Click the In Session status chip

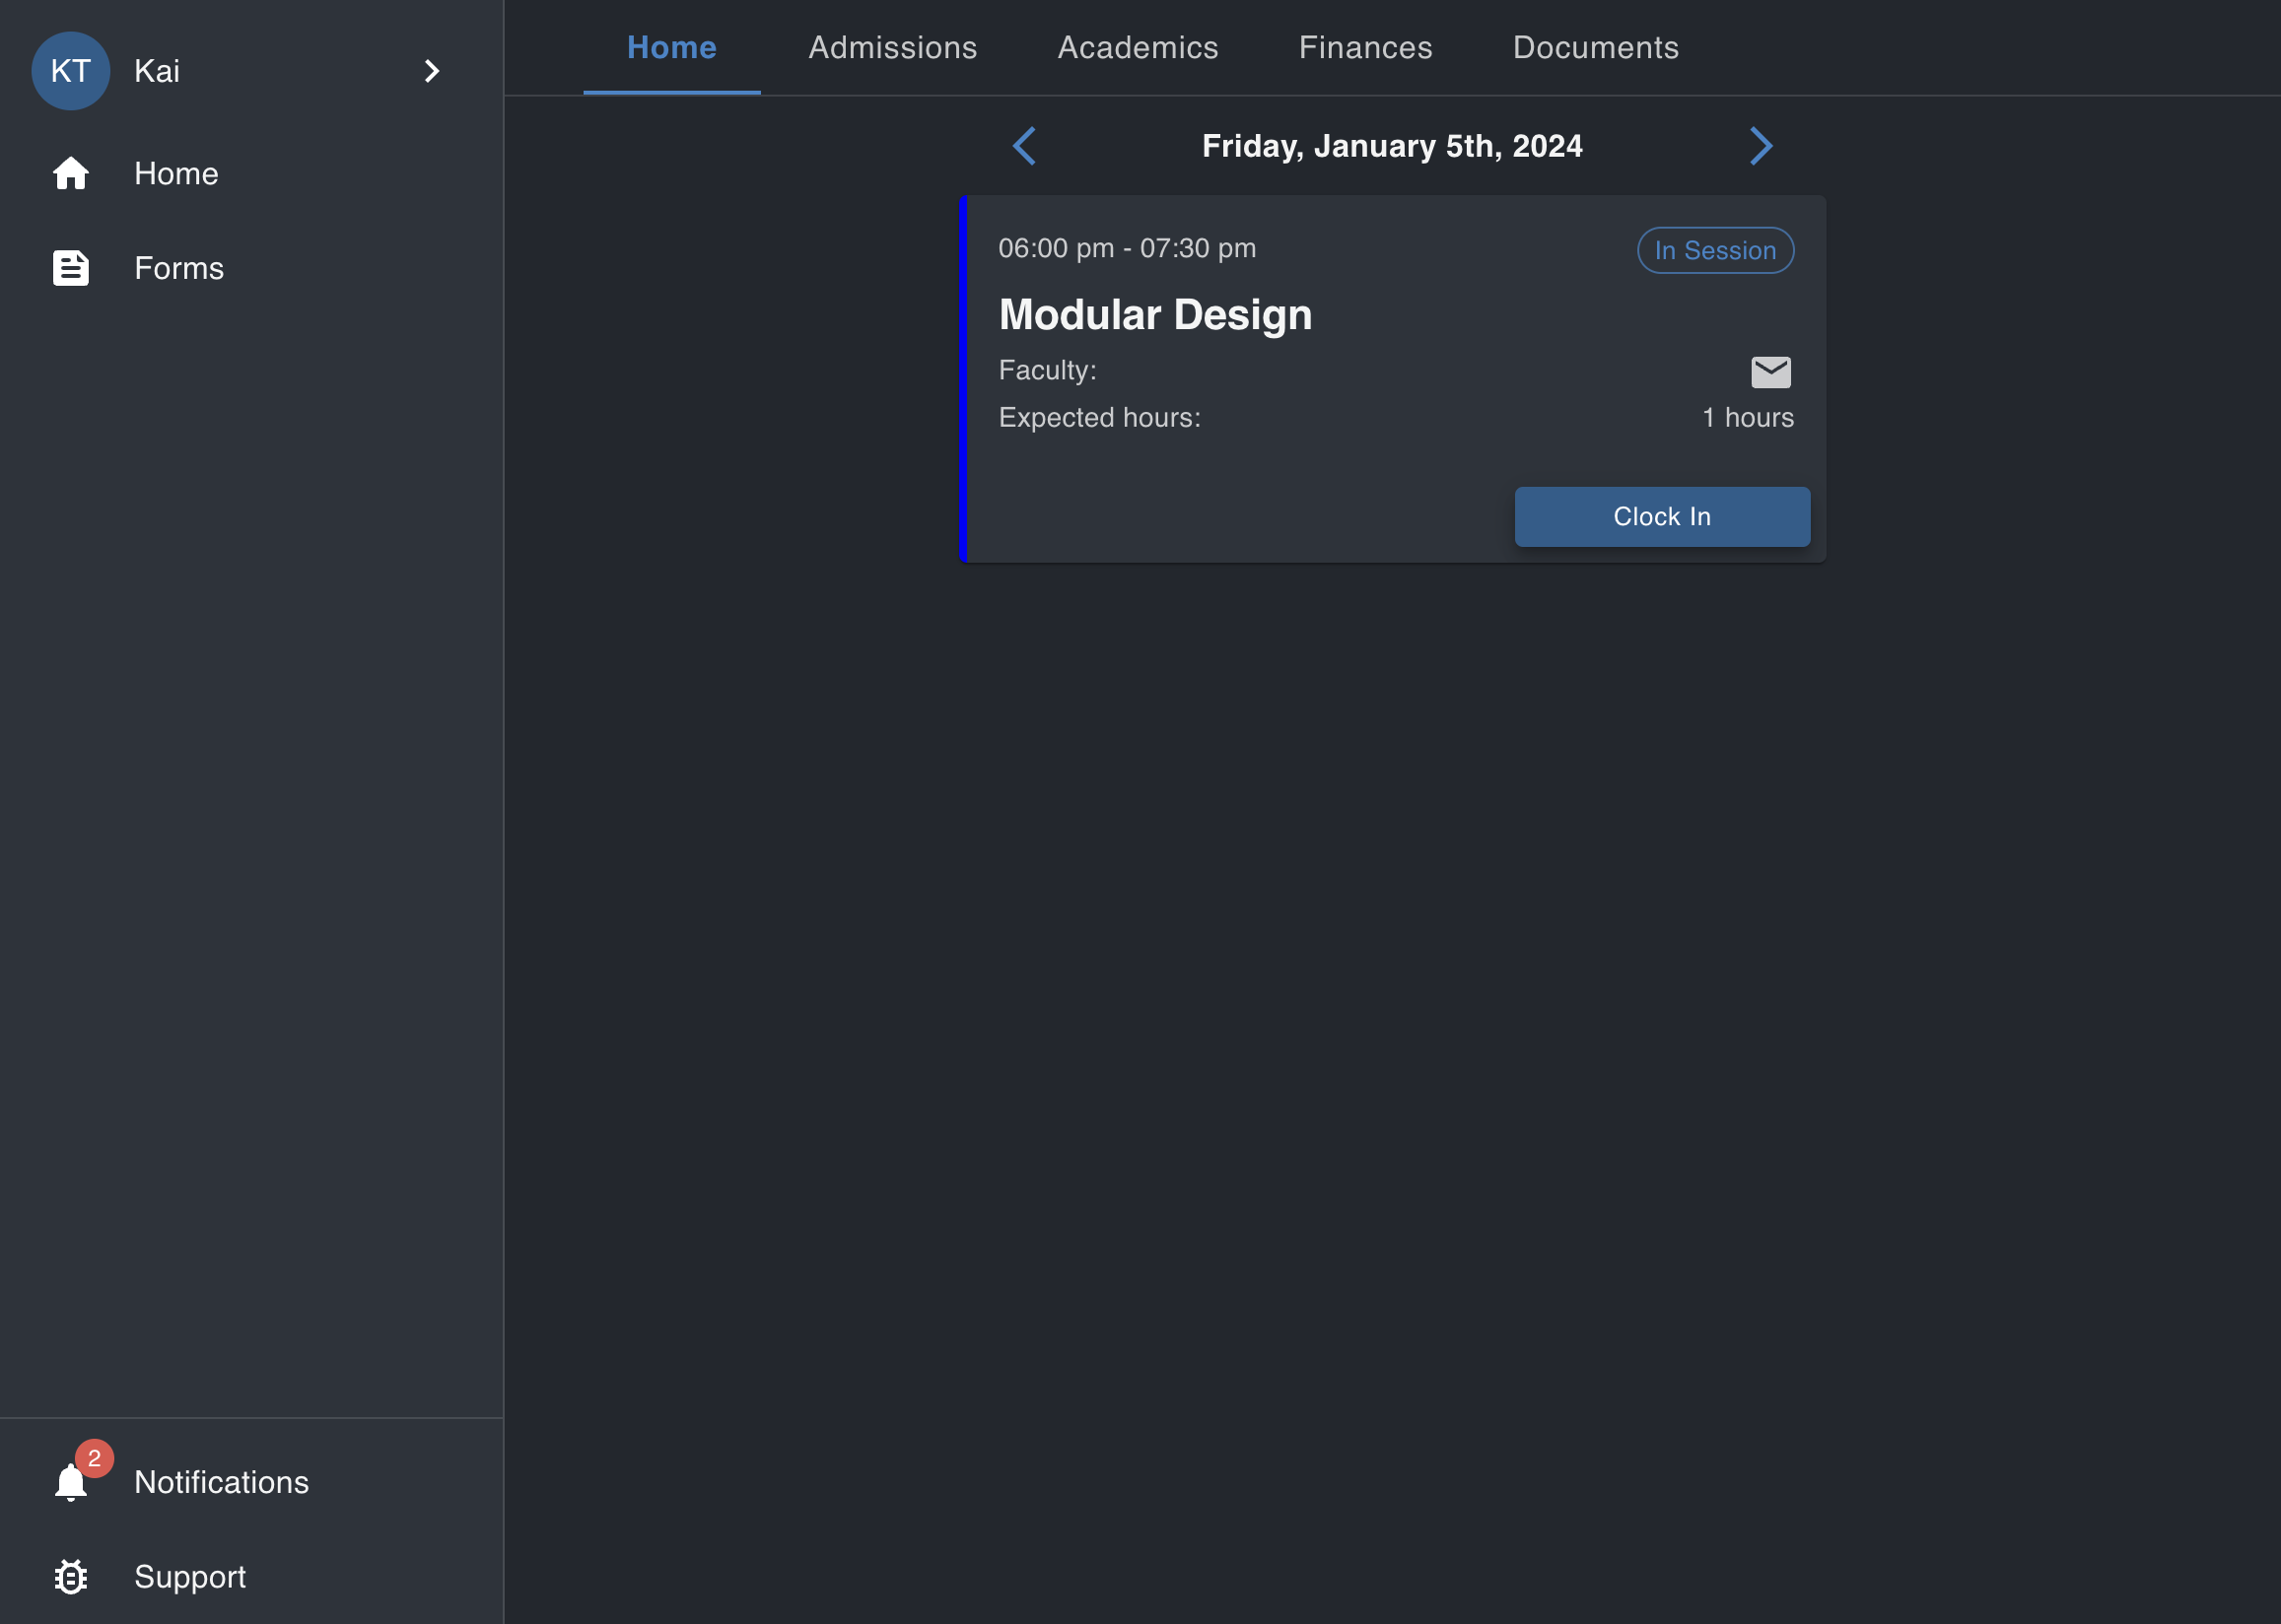pos(1715,250)
